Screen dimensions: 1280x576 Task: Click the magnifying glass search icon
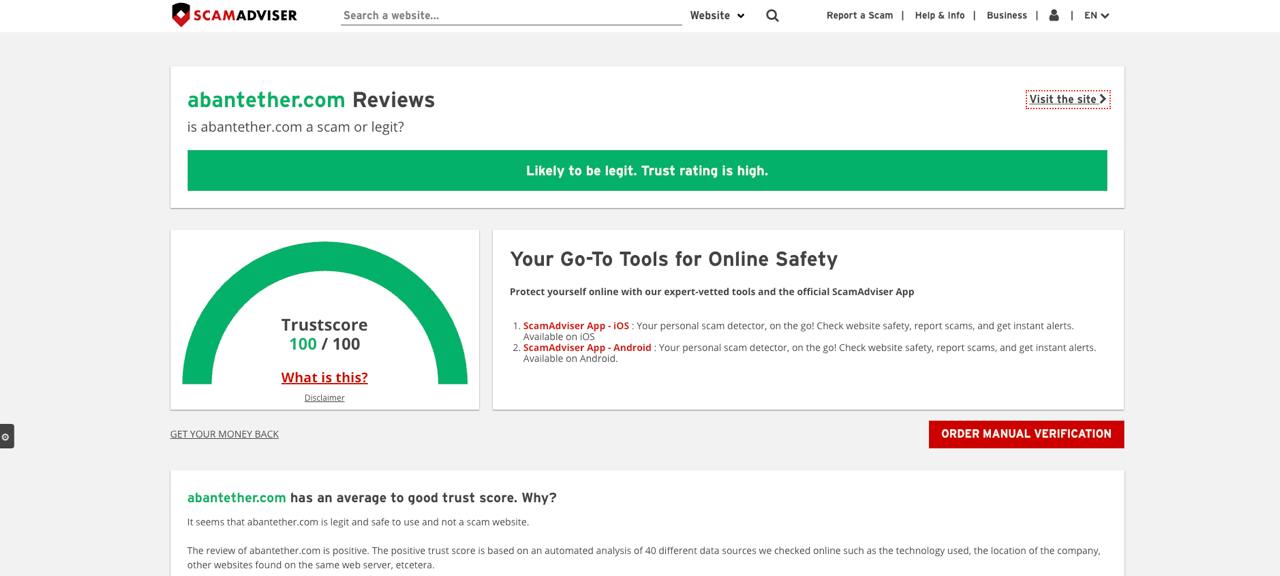click(x=772, y=15)
